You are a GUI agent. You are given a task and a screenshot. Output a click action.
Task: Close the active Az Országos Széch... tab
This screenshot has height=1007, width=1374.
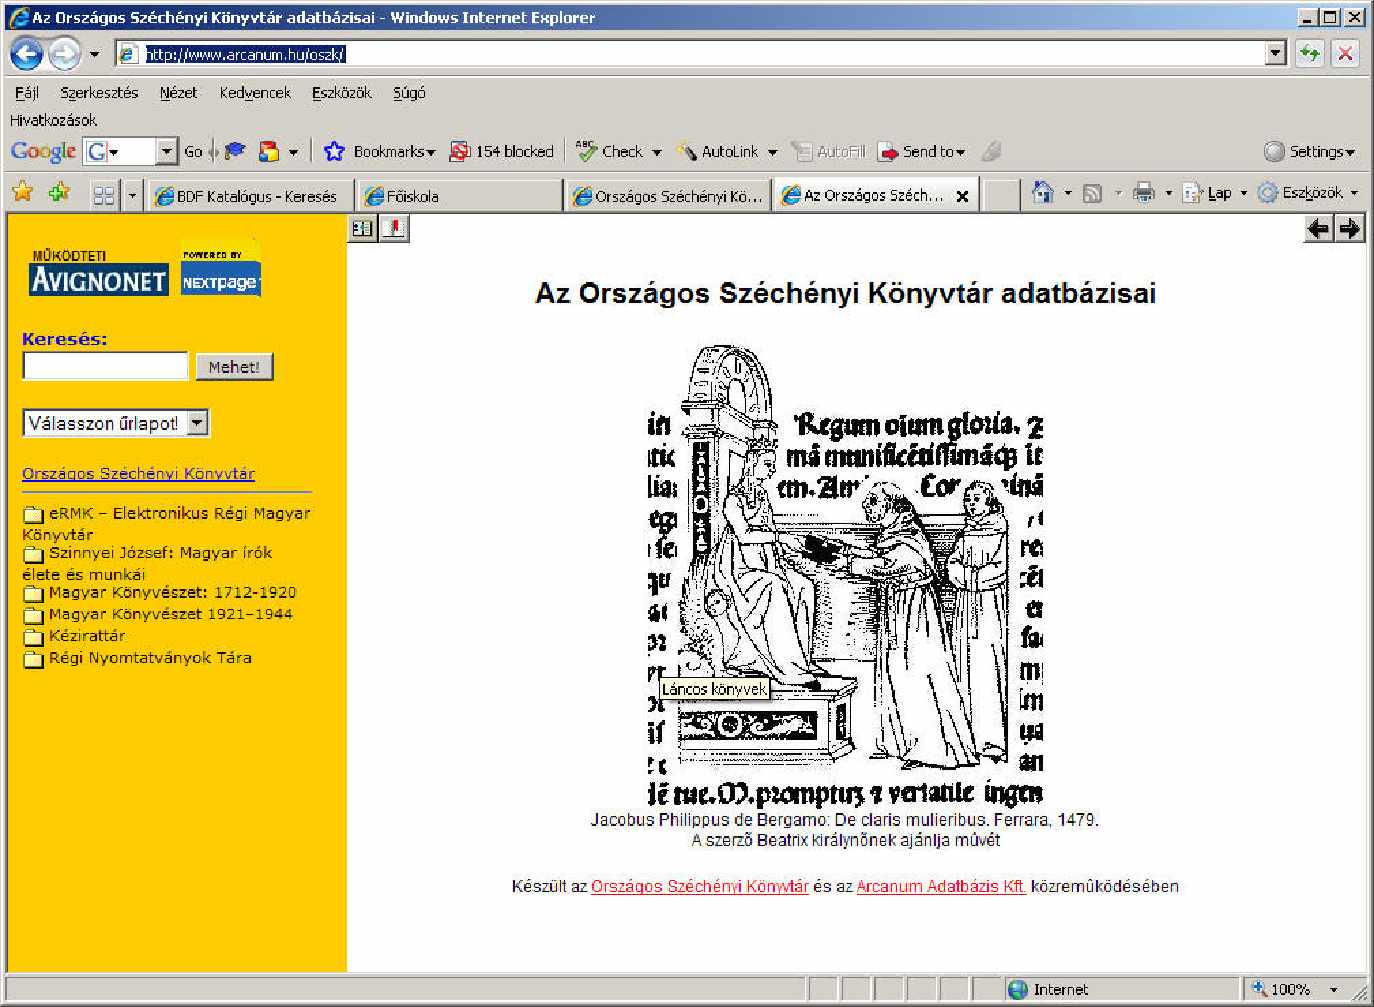pos(962,196)
